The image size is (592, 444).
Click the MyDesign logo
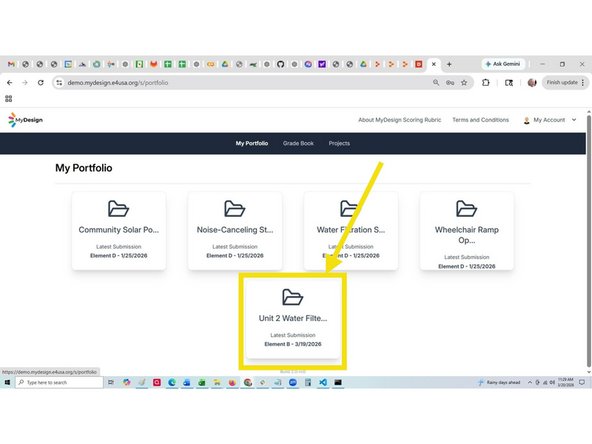(25, 120)
